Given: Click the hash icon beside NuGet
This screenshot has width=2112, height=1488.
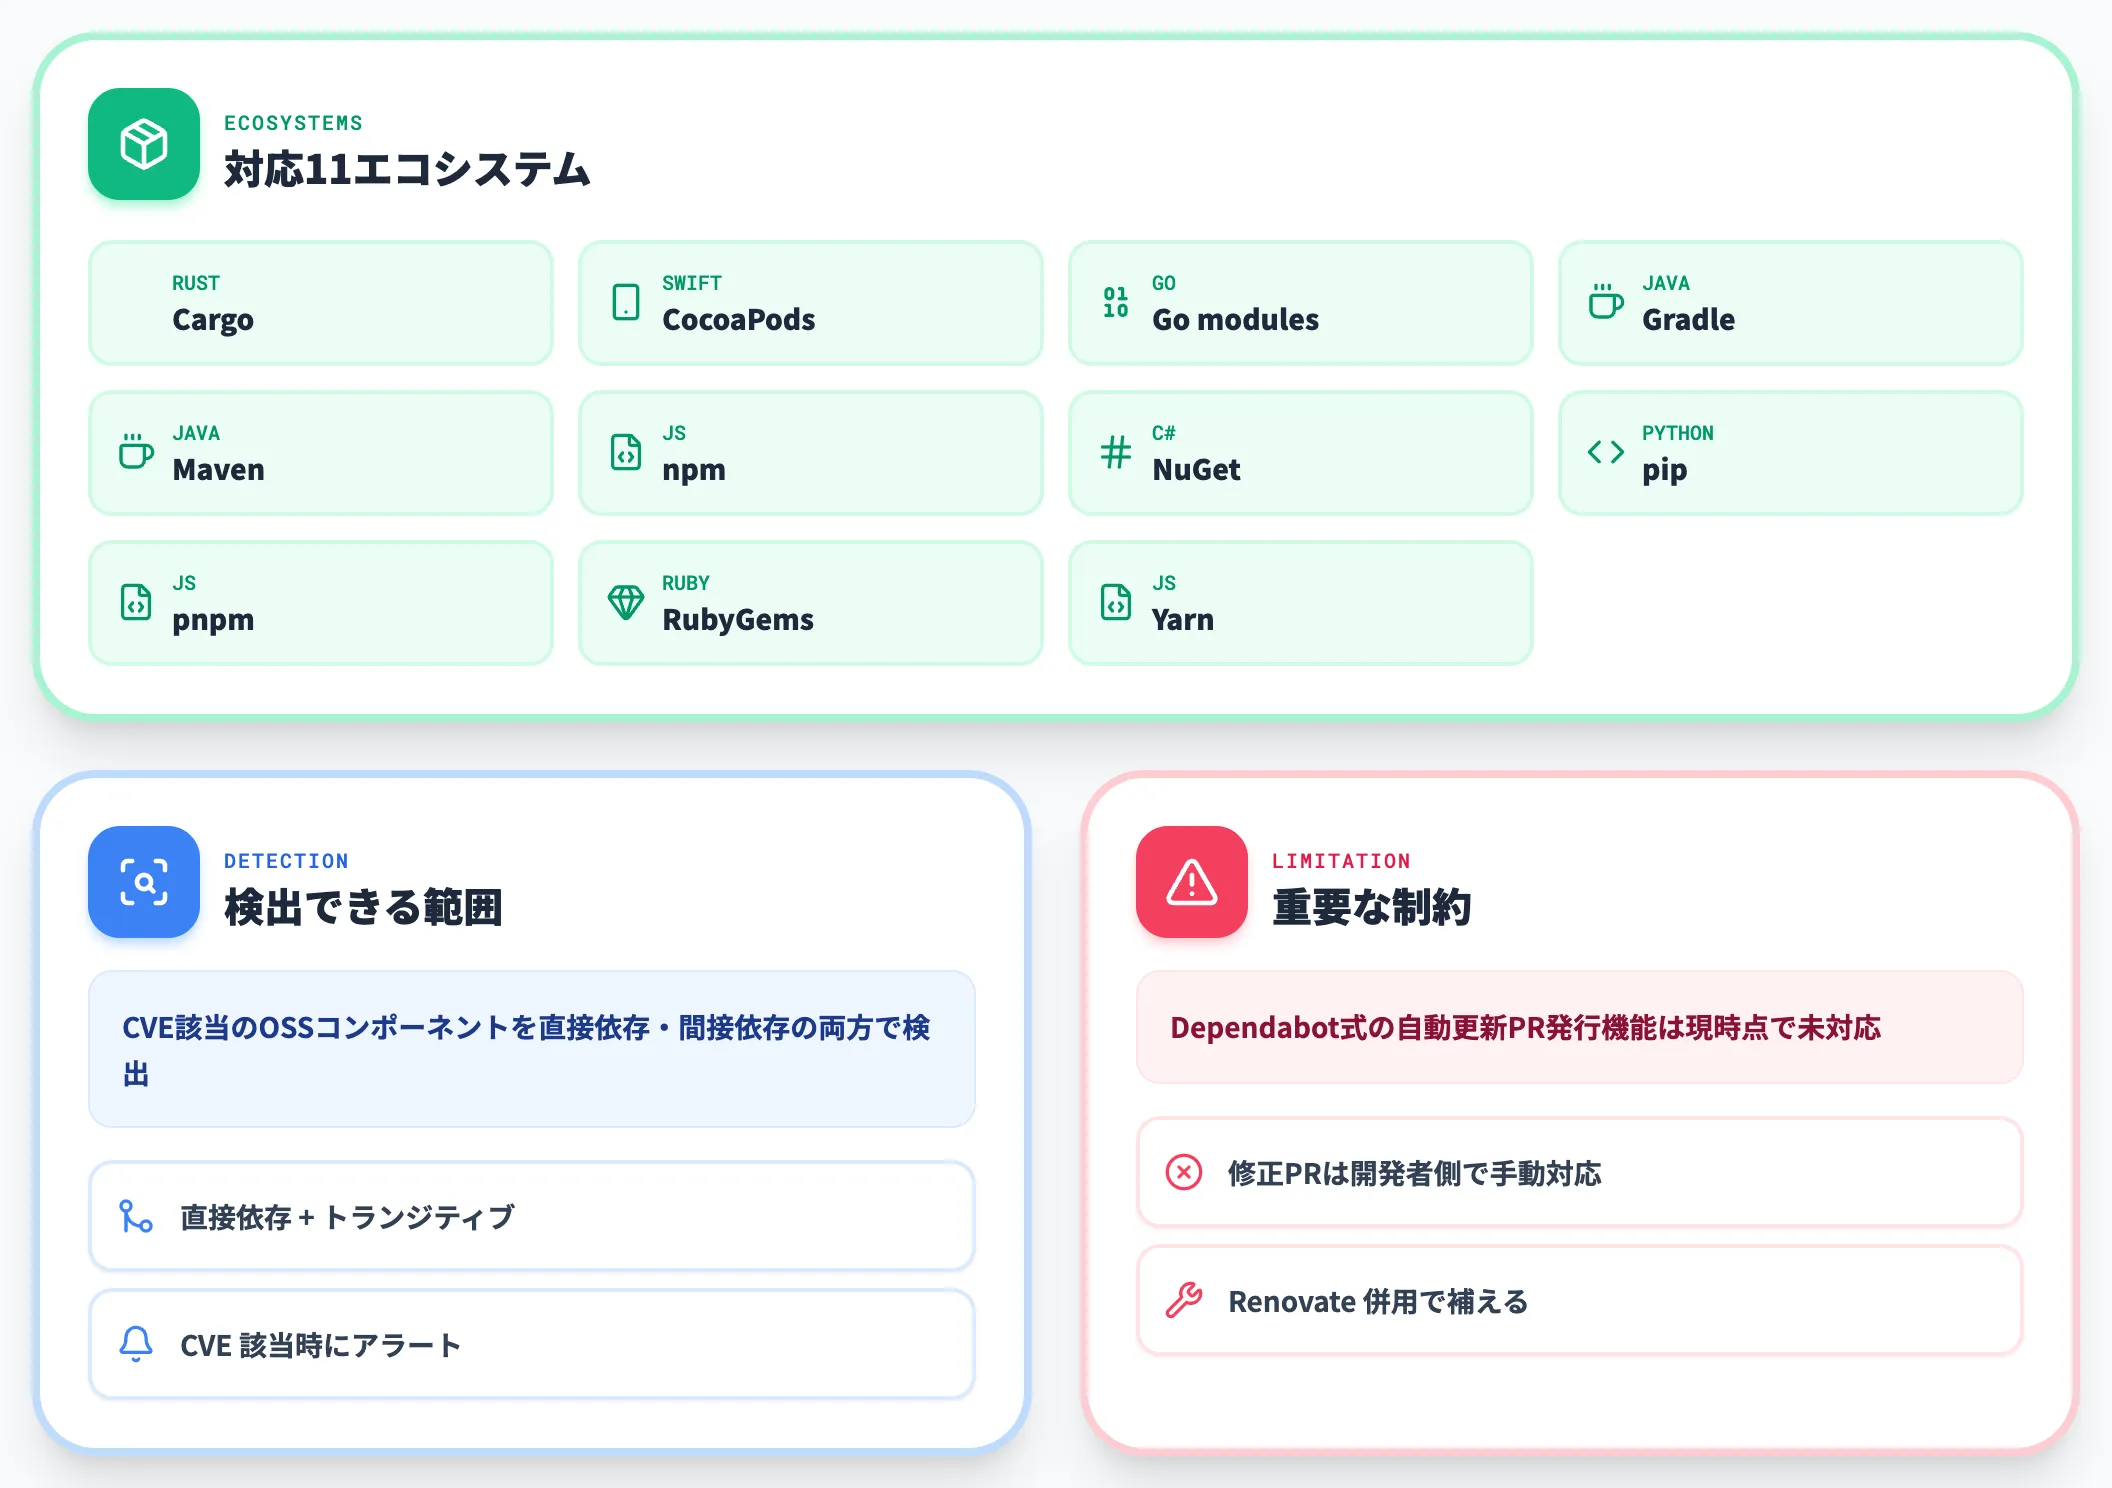Looking at the screenshot, I should point(1116,452).
